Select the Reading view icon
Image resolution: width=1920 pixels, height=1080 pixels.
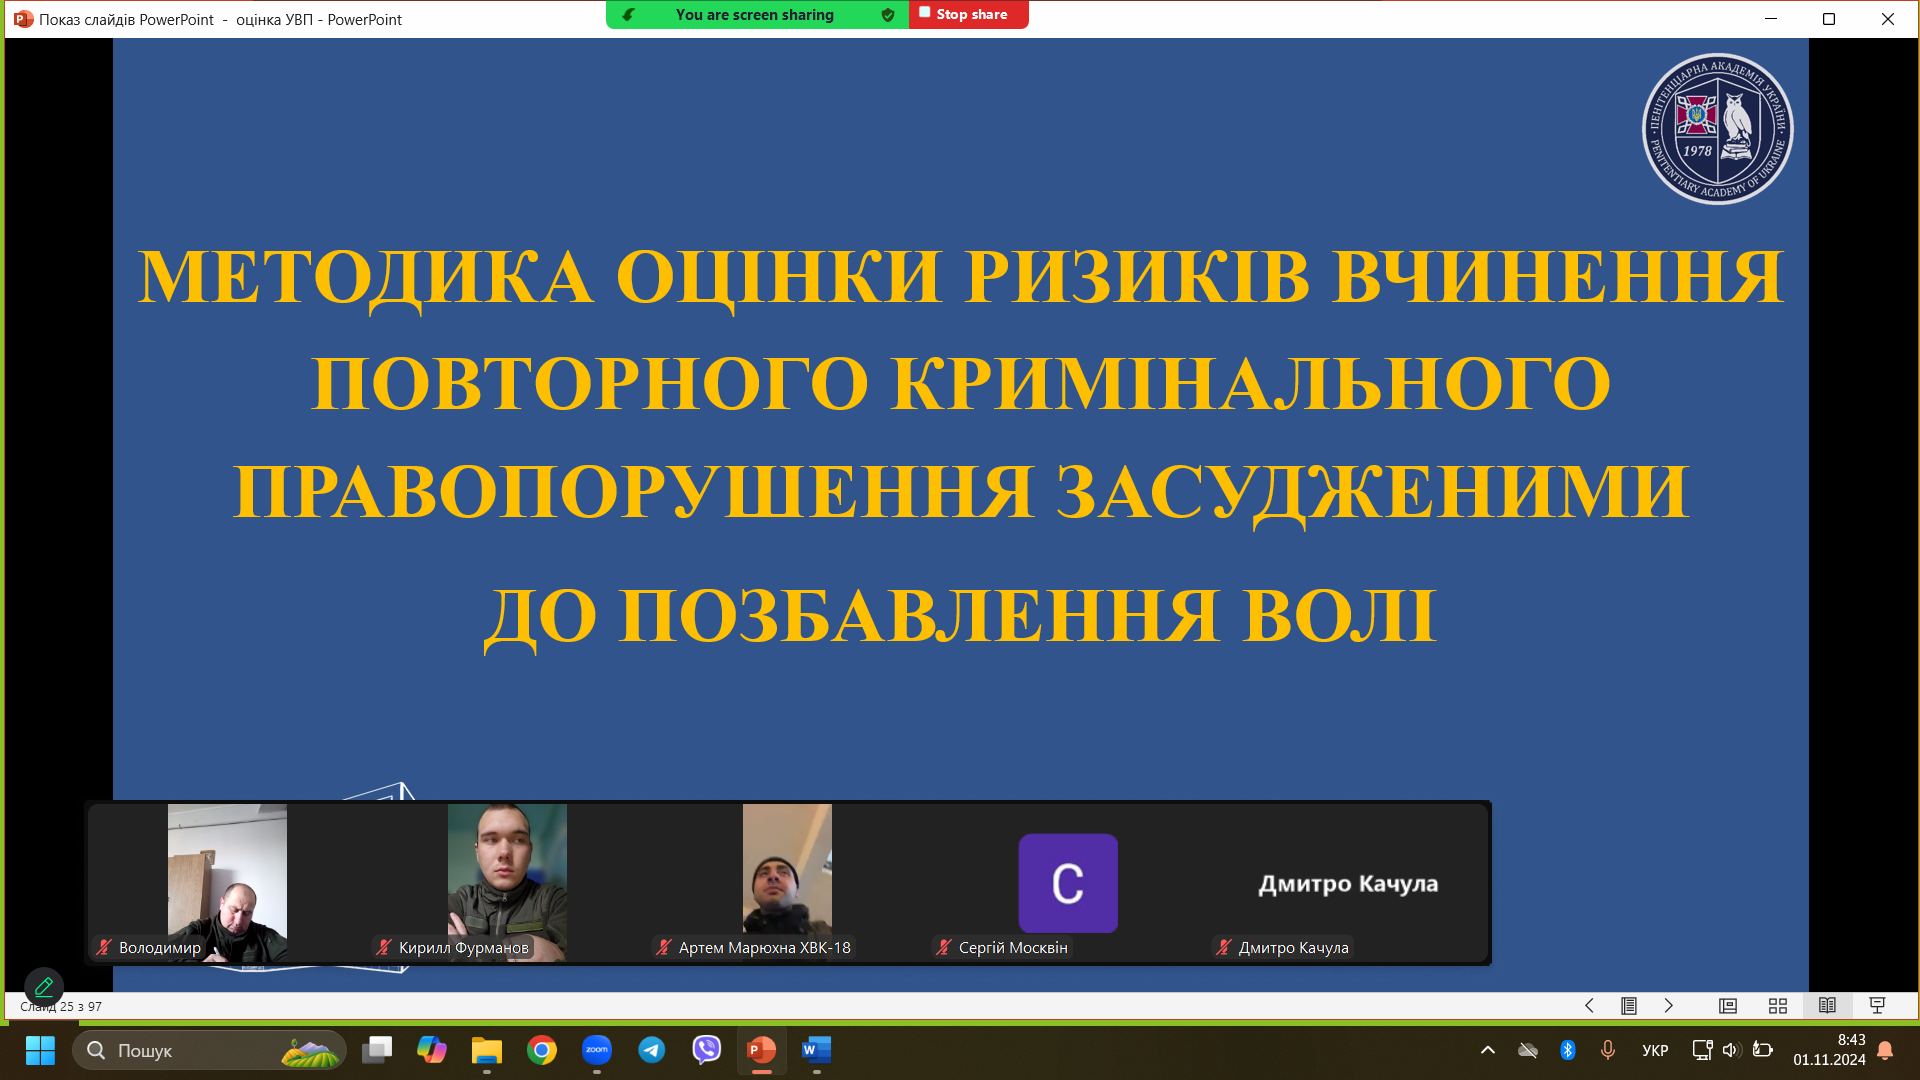pyautogui.click(x=1827, y=1006)
